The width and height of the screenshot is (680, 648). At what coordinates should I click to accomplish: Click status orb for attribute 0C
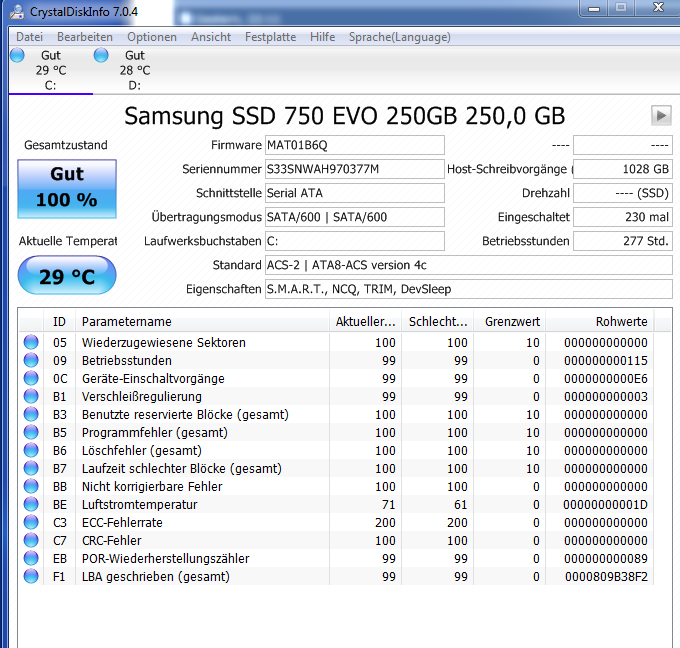coord(31,378)
